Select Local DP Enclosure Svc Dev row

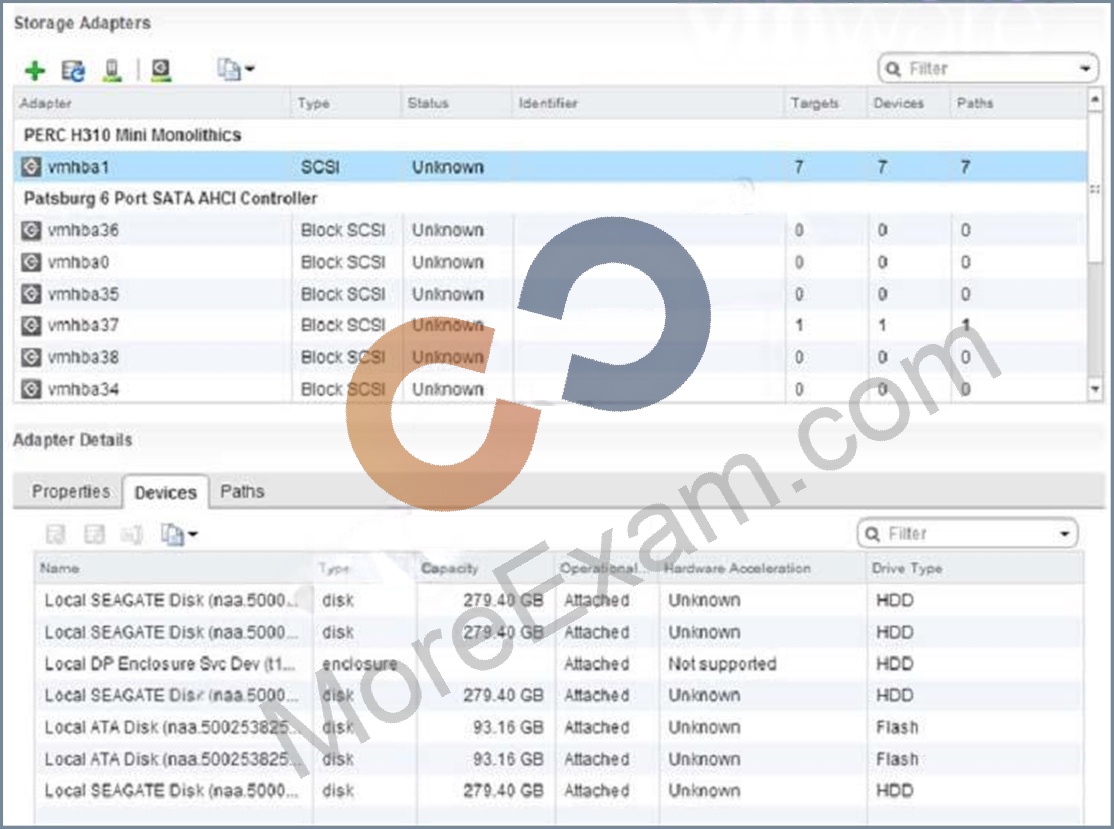(x=558, y=664)
